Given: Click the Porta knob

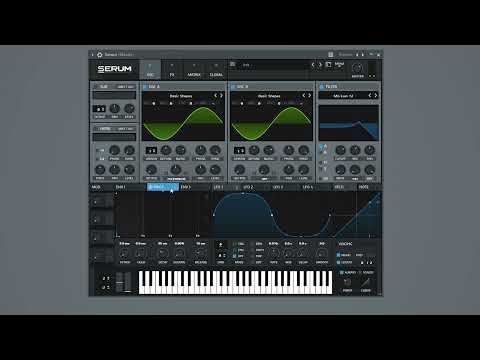Looking at the screenshot, I should coord(347,282).
